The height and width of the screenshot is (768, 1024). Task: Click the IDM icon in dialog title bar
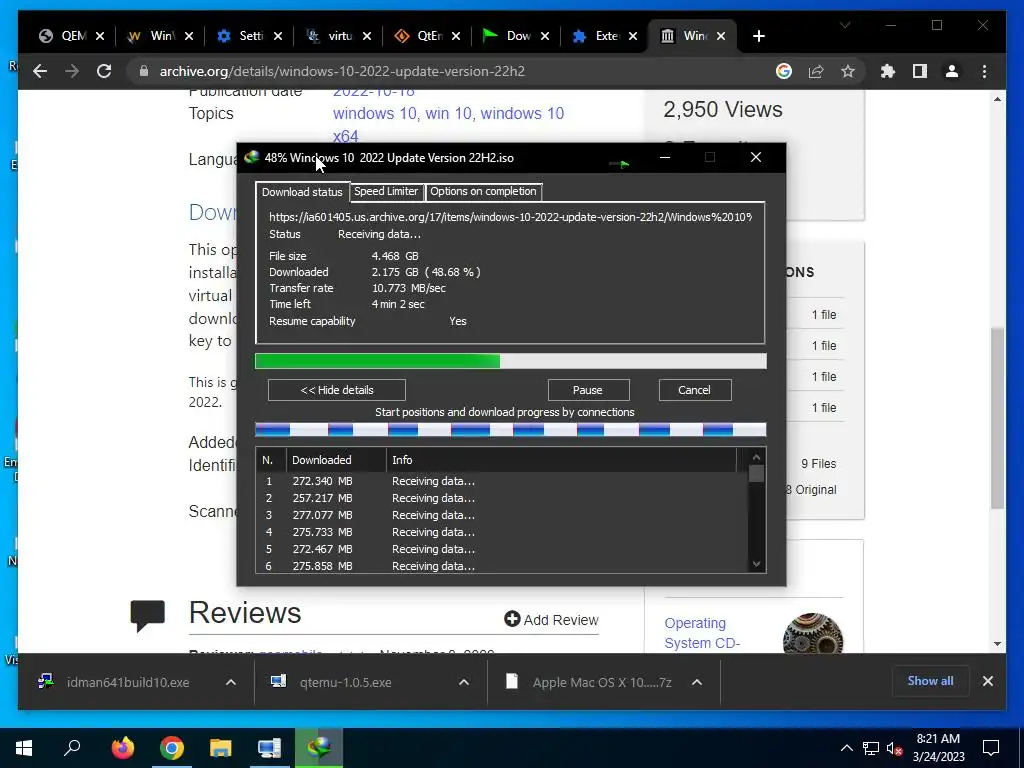[x=251, y=157]
